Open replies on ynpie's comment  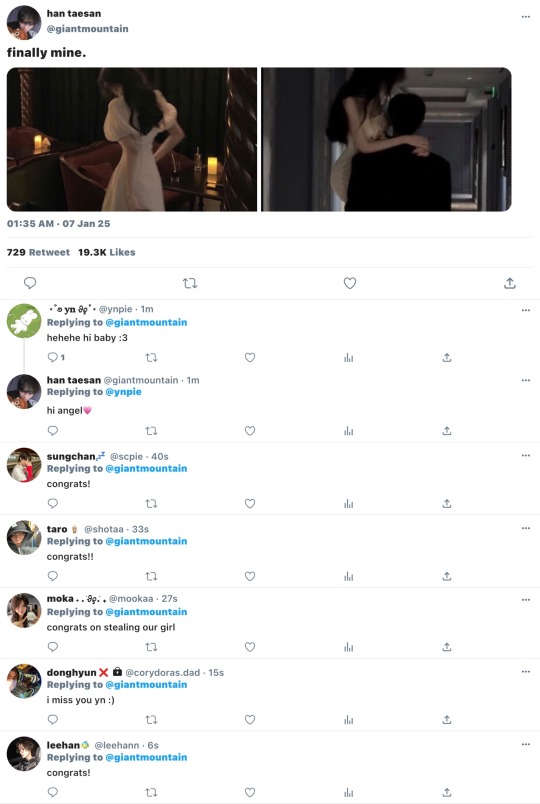[55, 357]
